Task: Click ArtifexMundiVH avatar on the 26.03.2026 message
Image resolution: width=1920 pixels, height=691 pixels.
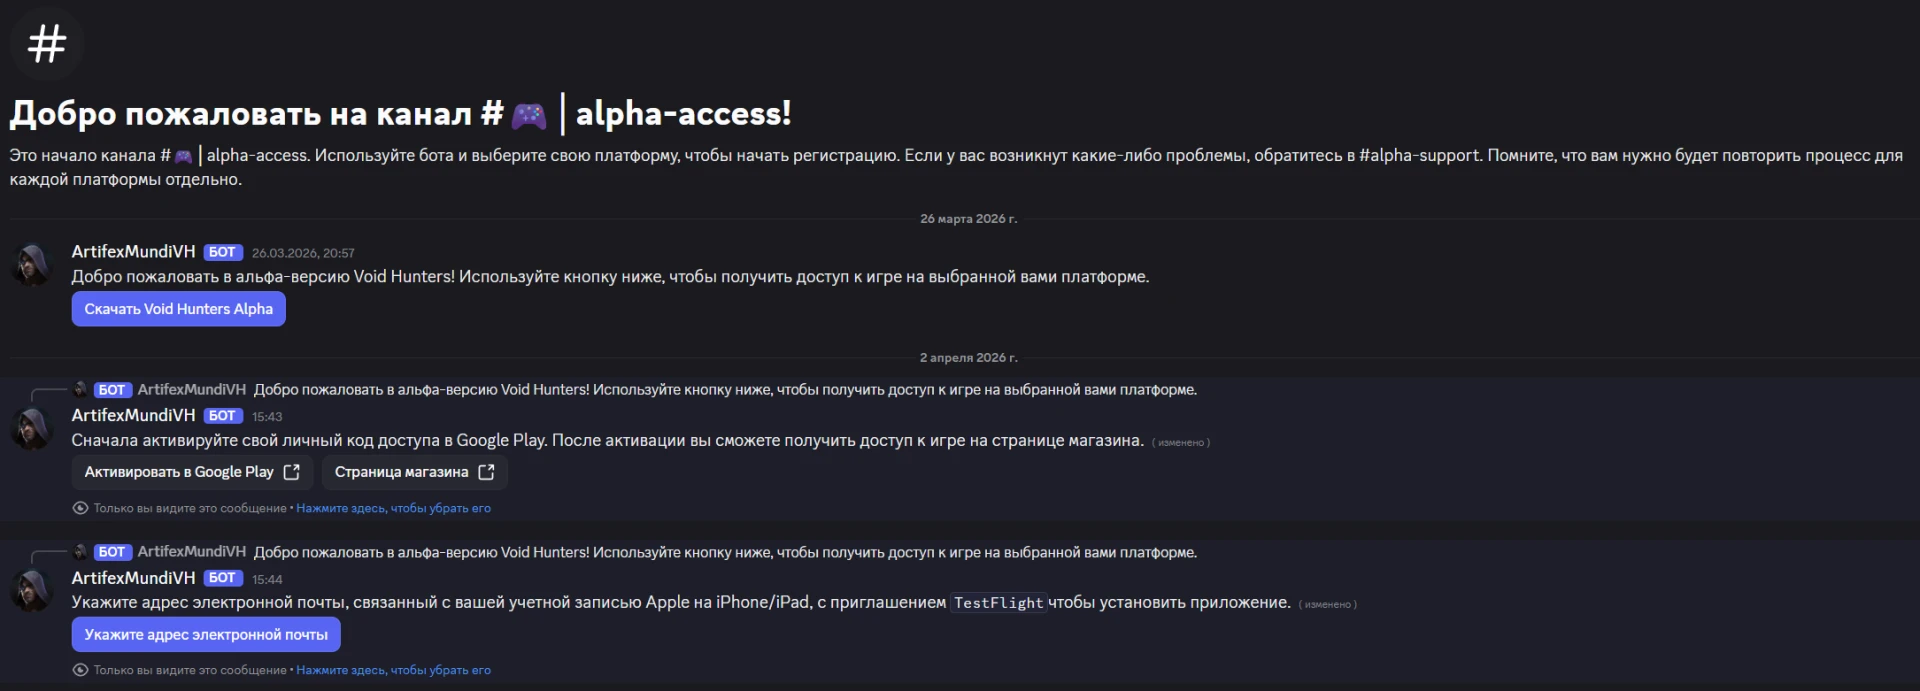Action: tap(32, 265)
